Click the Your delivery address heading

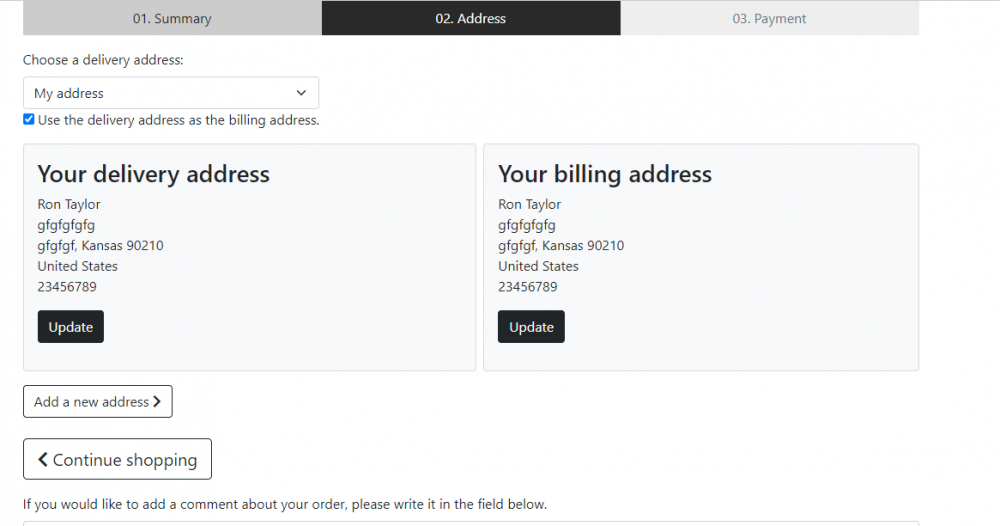154,174
